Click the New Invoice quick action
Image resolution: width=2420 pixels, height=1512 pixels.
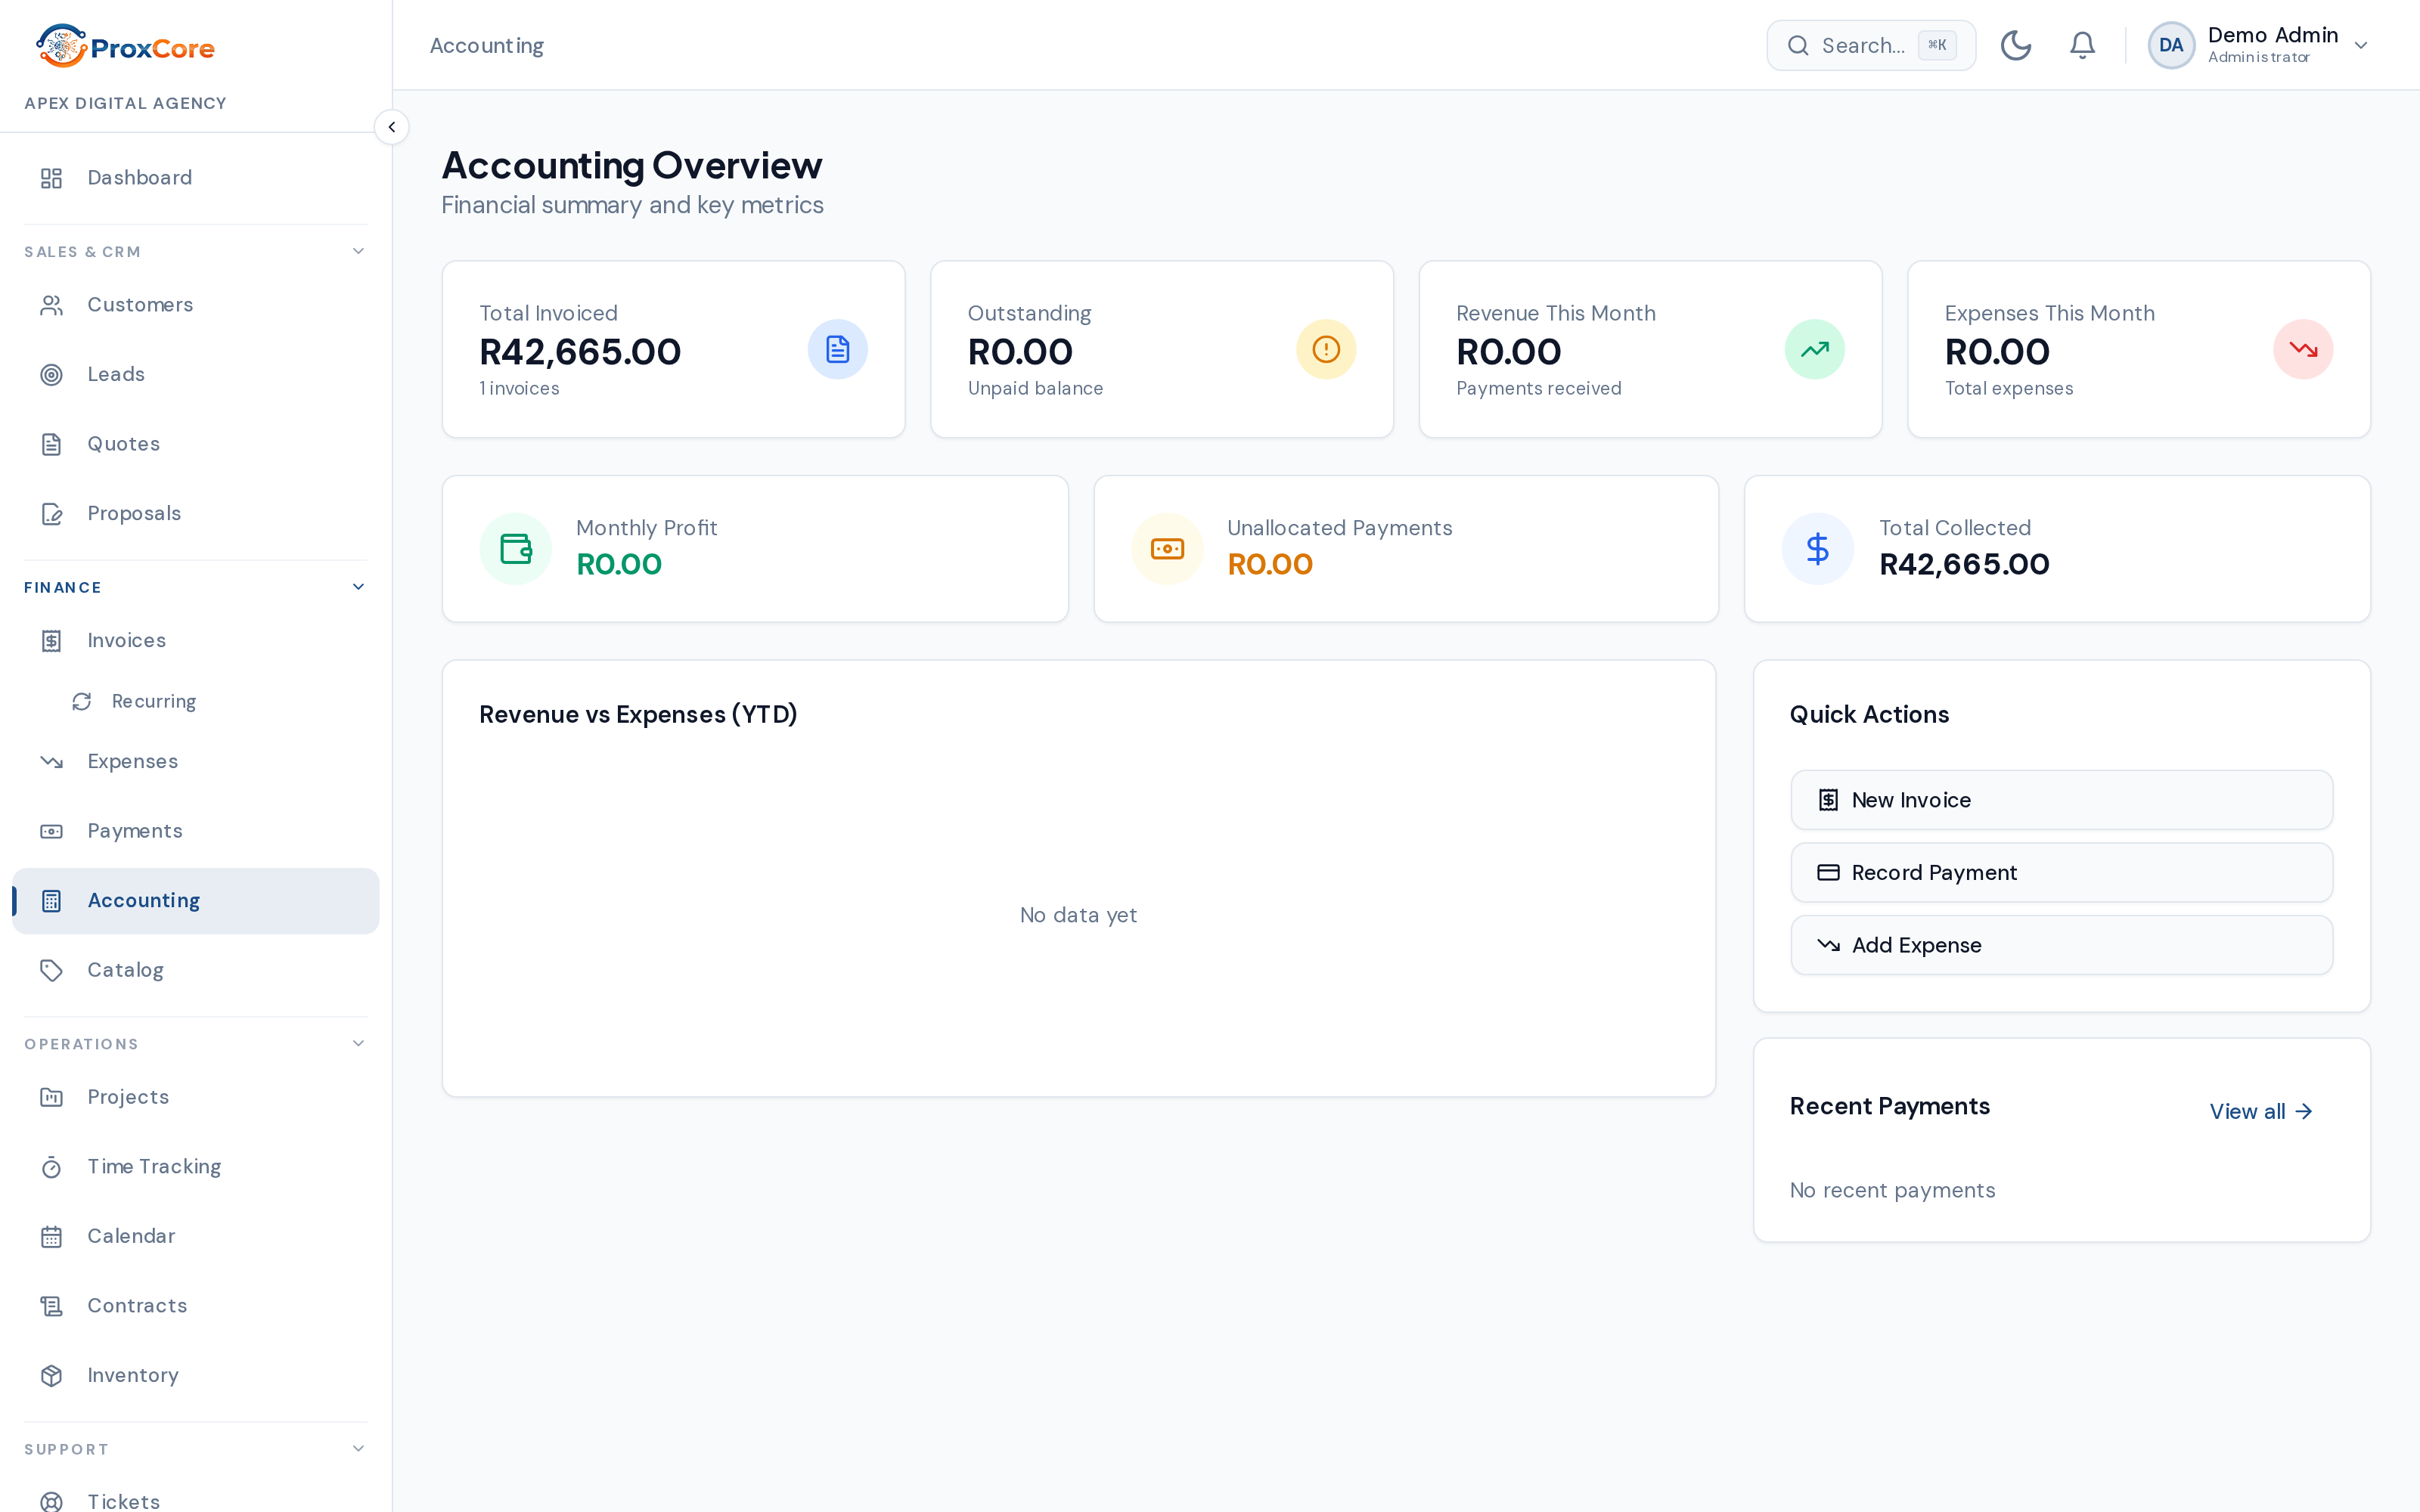click(x=2061, y=800)
